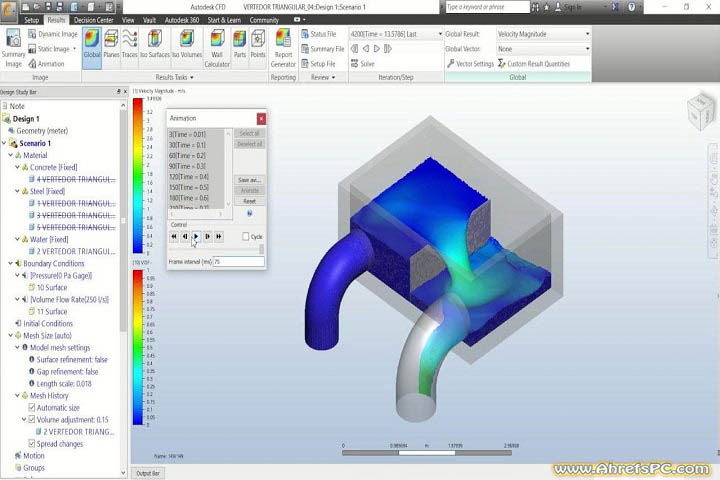Screen dimensions: 720x480
Task: Click the ViewCube in the viewport
Action: (701, 110)
